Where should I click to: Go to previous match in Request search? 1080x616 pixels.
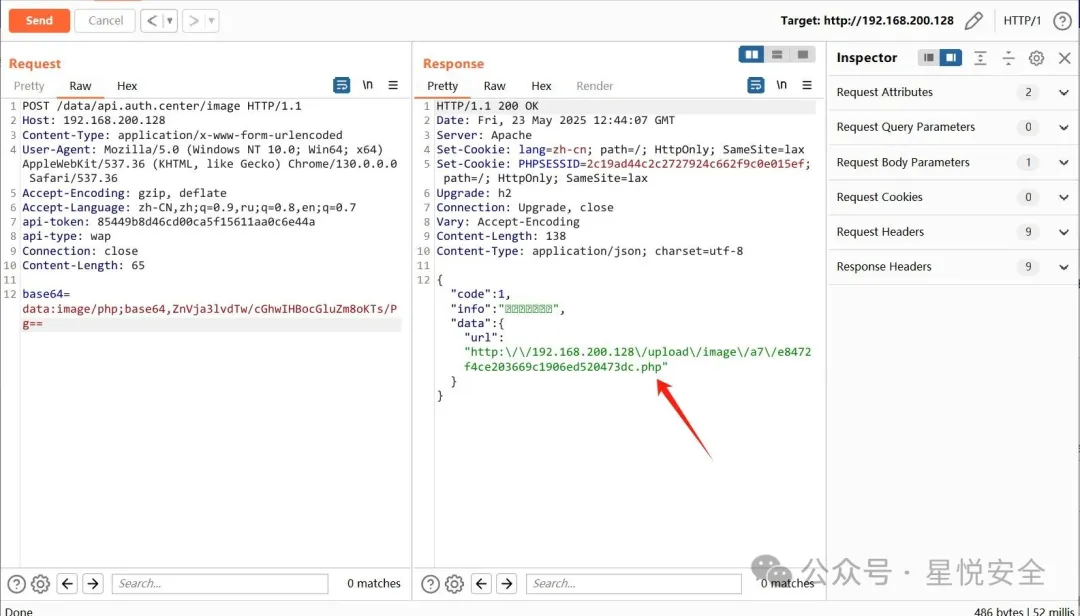click(67, 584)
